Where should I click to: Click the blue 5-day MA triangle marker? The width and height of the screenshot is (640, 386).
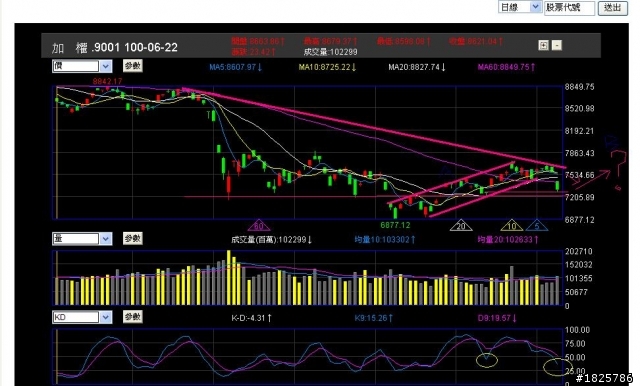click(x=537, y=226)
